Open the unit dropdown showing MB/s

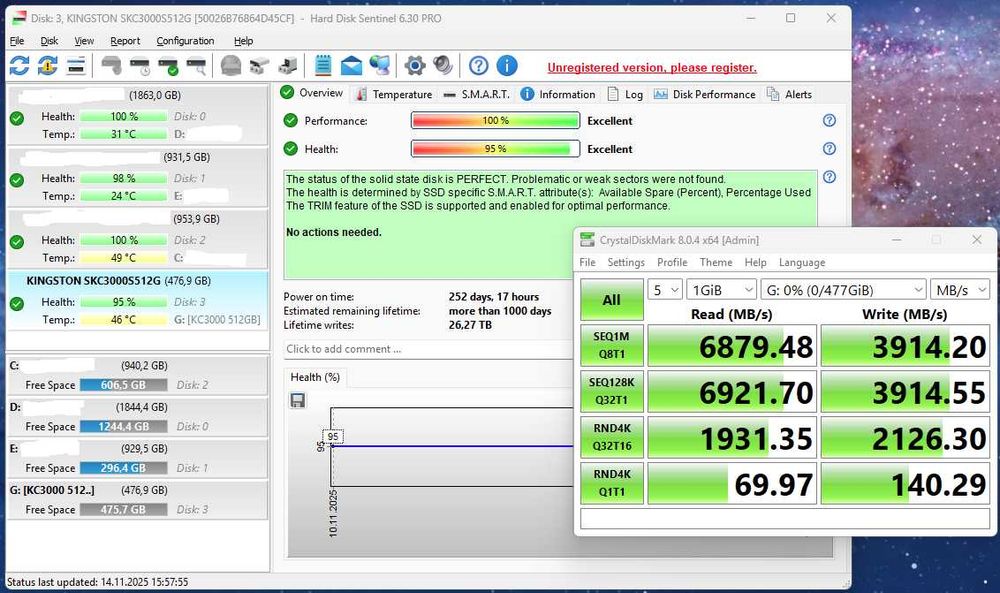click(960, 290)
